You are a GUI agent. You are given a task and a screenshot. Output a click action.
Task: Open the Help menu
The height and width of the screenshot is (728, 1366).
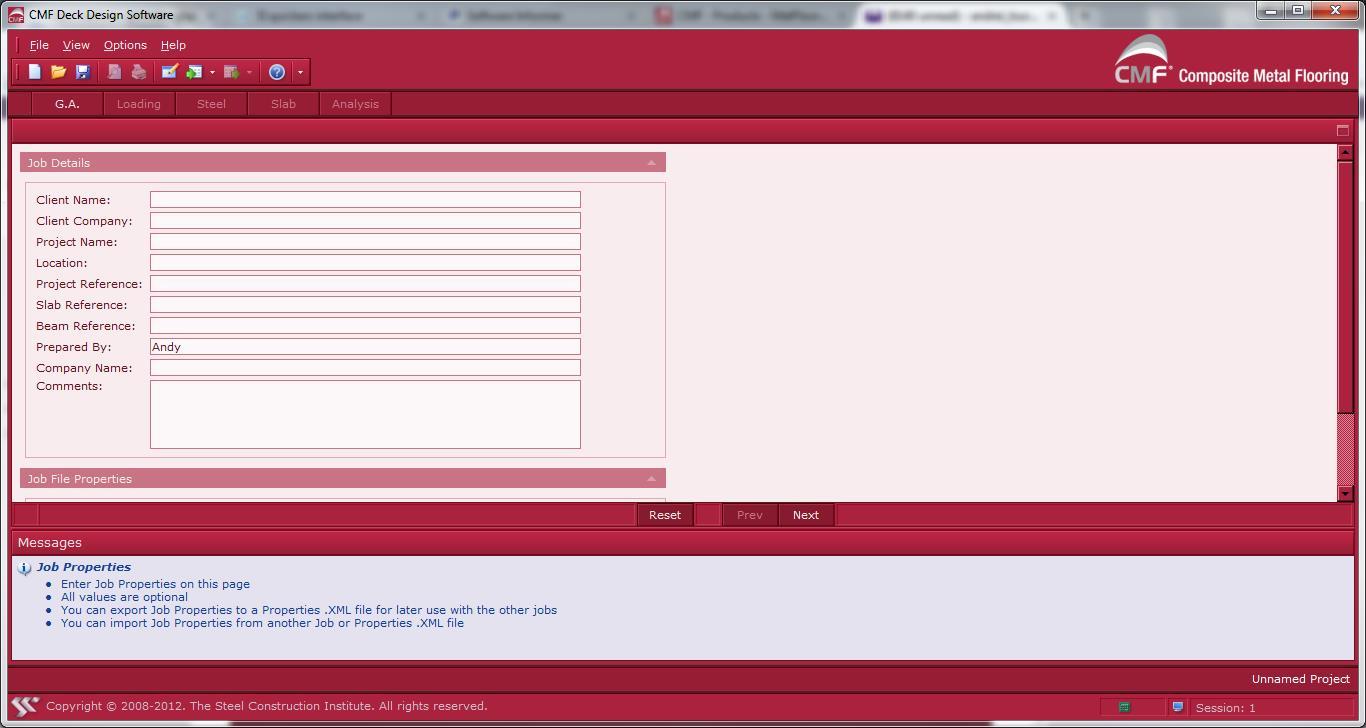click(173, 45)
